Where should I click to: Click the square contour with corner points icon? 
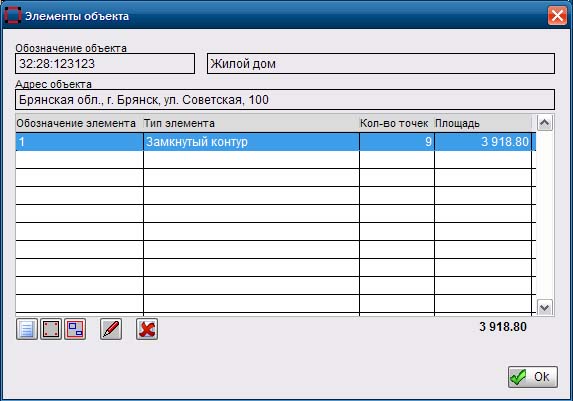(x=51, y=329)
